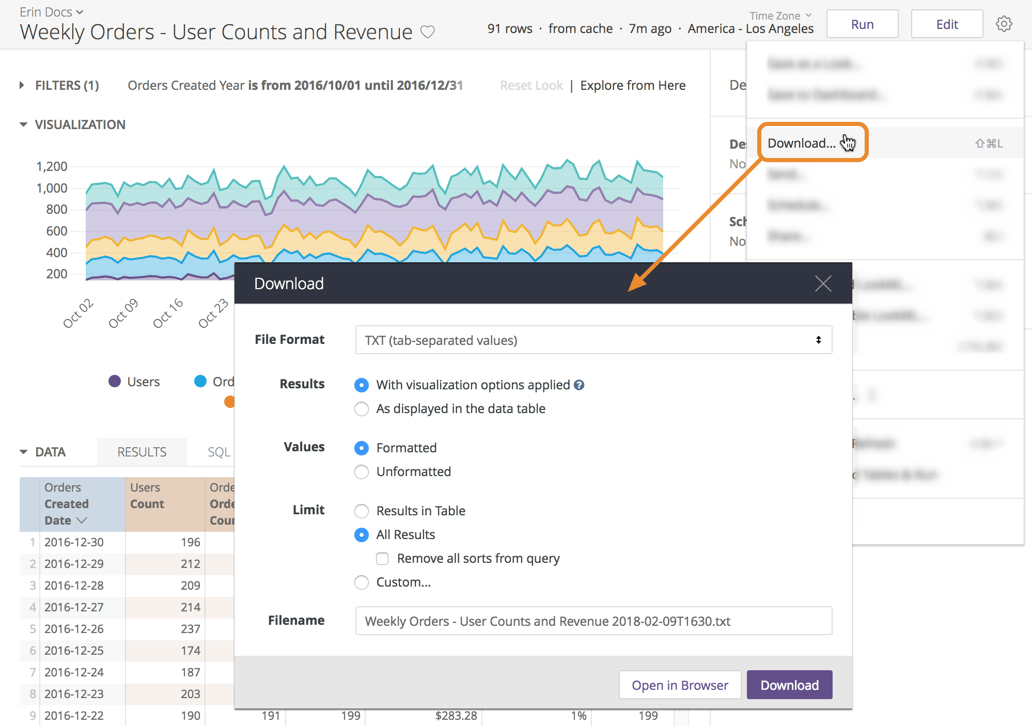Viewport: 1032px width, 726px height.
Task: Enable 'Remove all sorts from query' checkbox
Action: click(x=382, y=559)
